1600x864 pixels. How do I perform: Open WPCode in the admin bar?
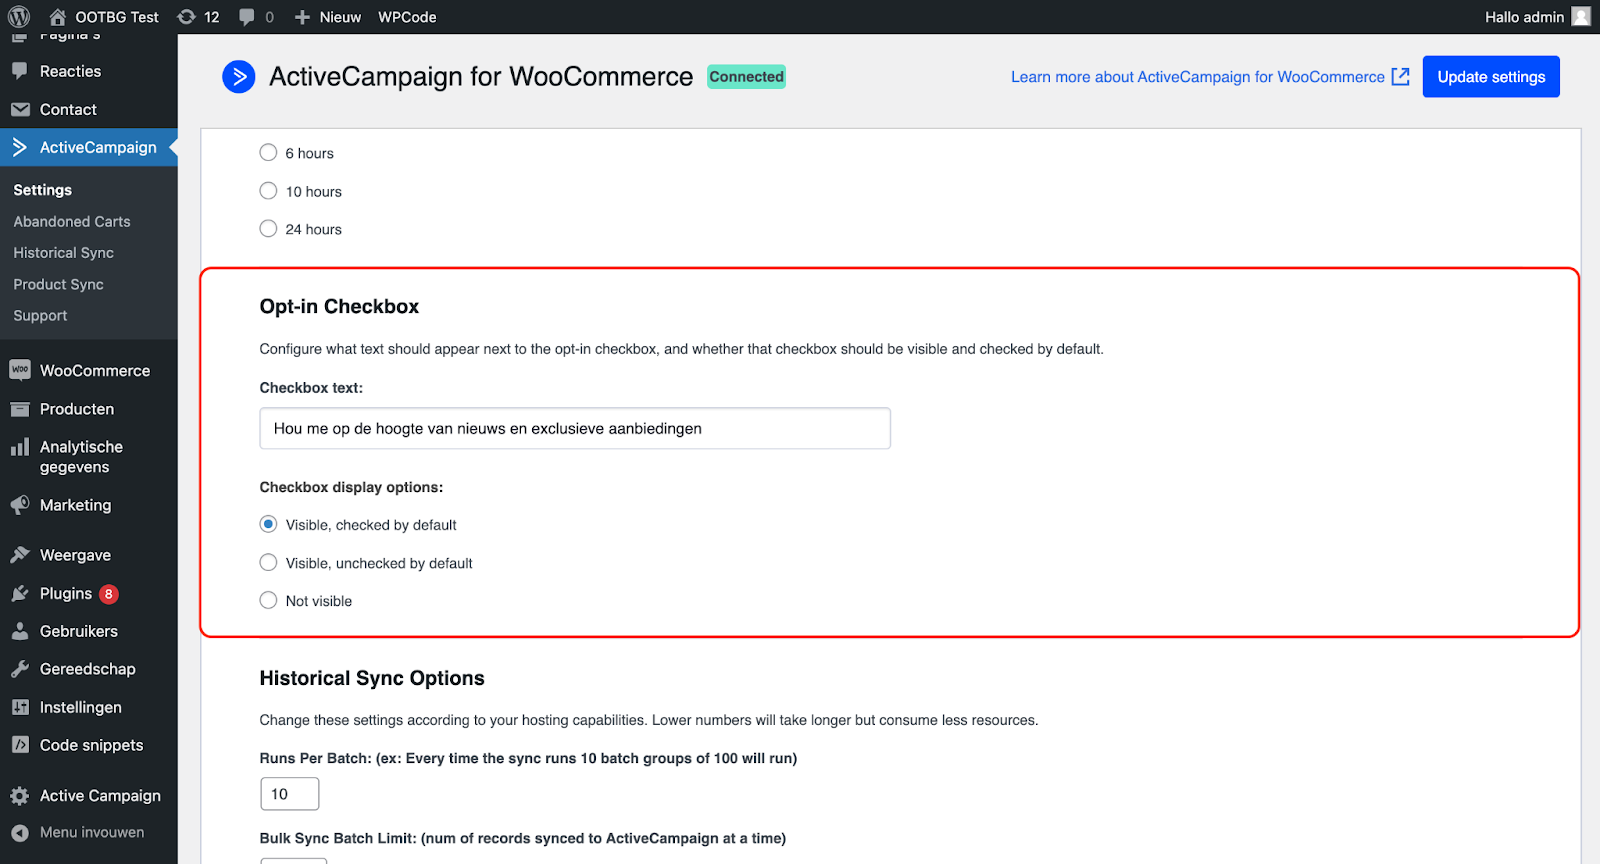click(407, 17)
